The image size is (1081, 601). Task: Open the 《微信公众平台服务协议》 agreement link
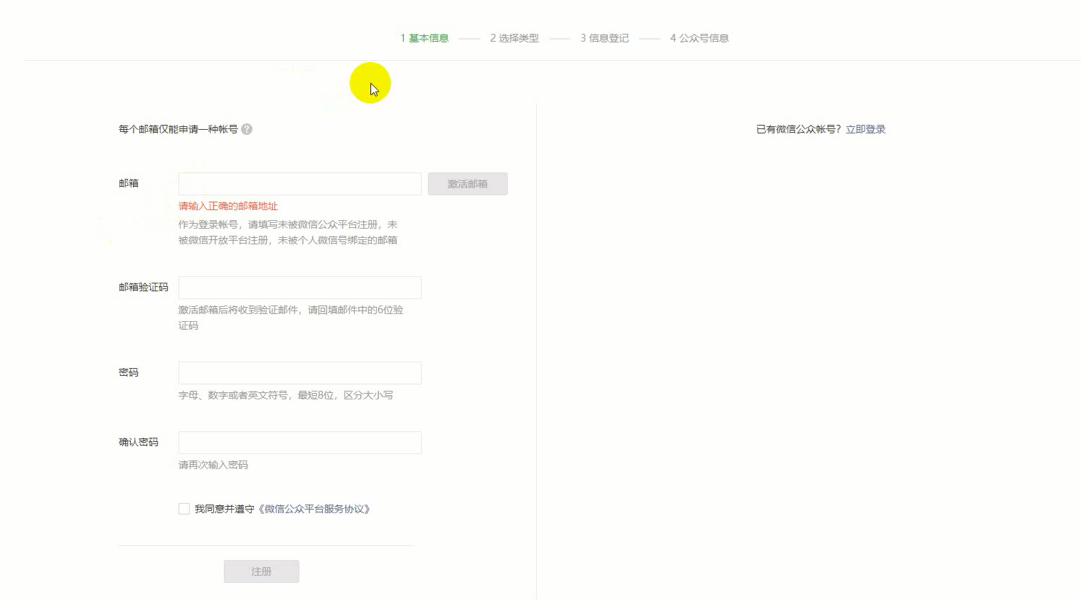point(313,510)
